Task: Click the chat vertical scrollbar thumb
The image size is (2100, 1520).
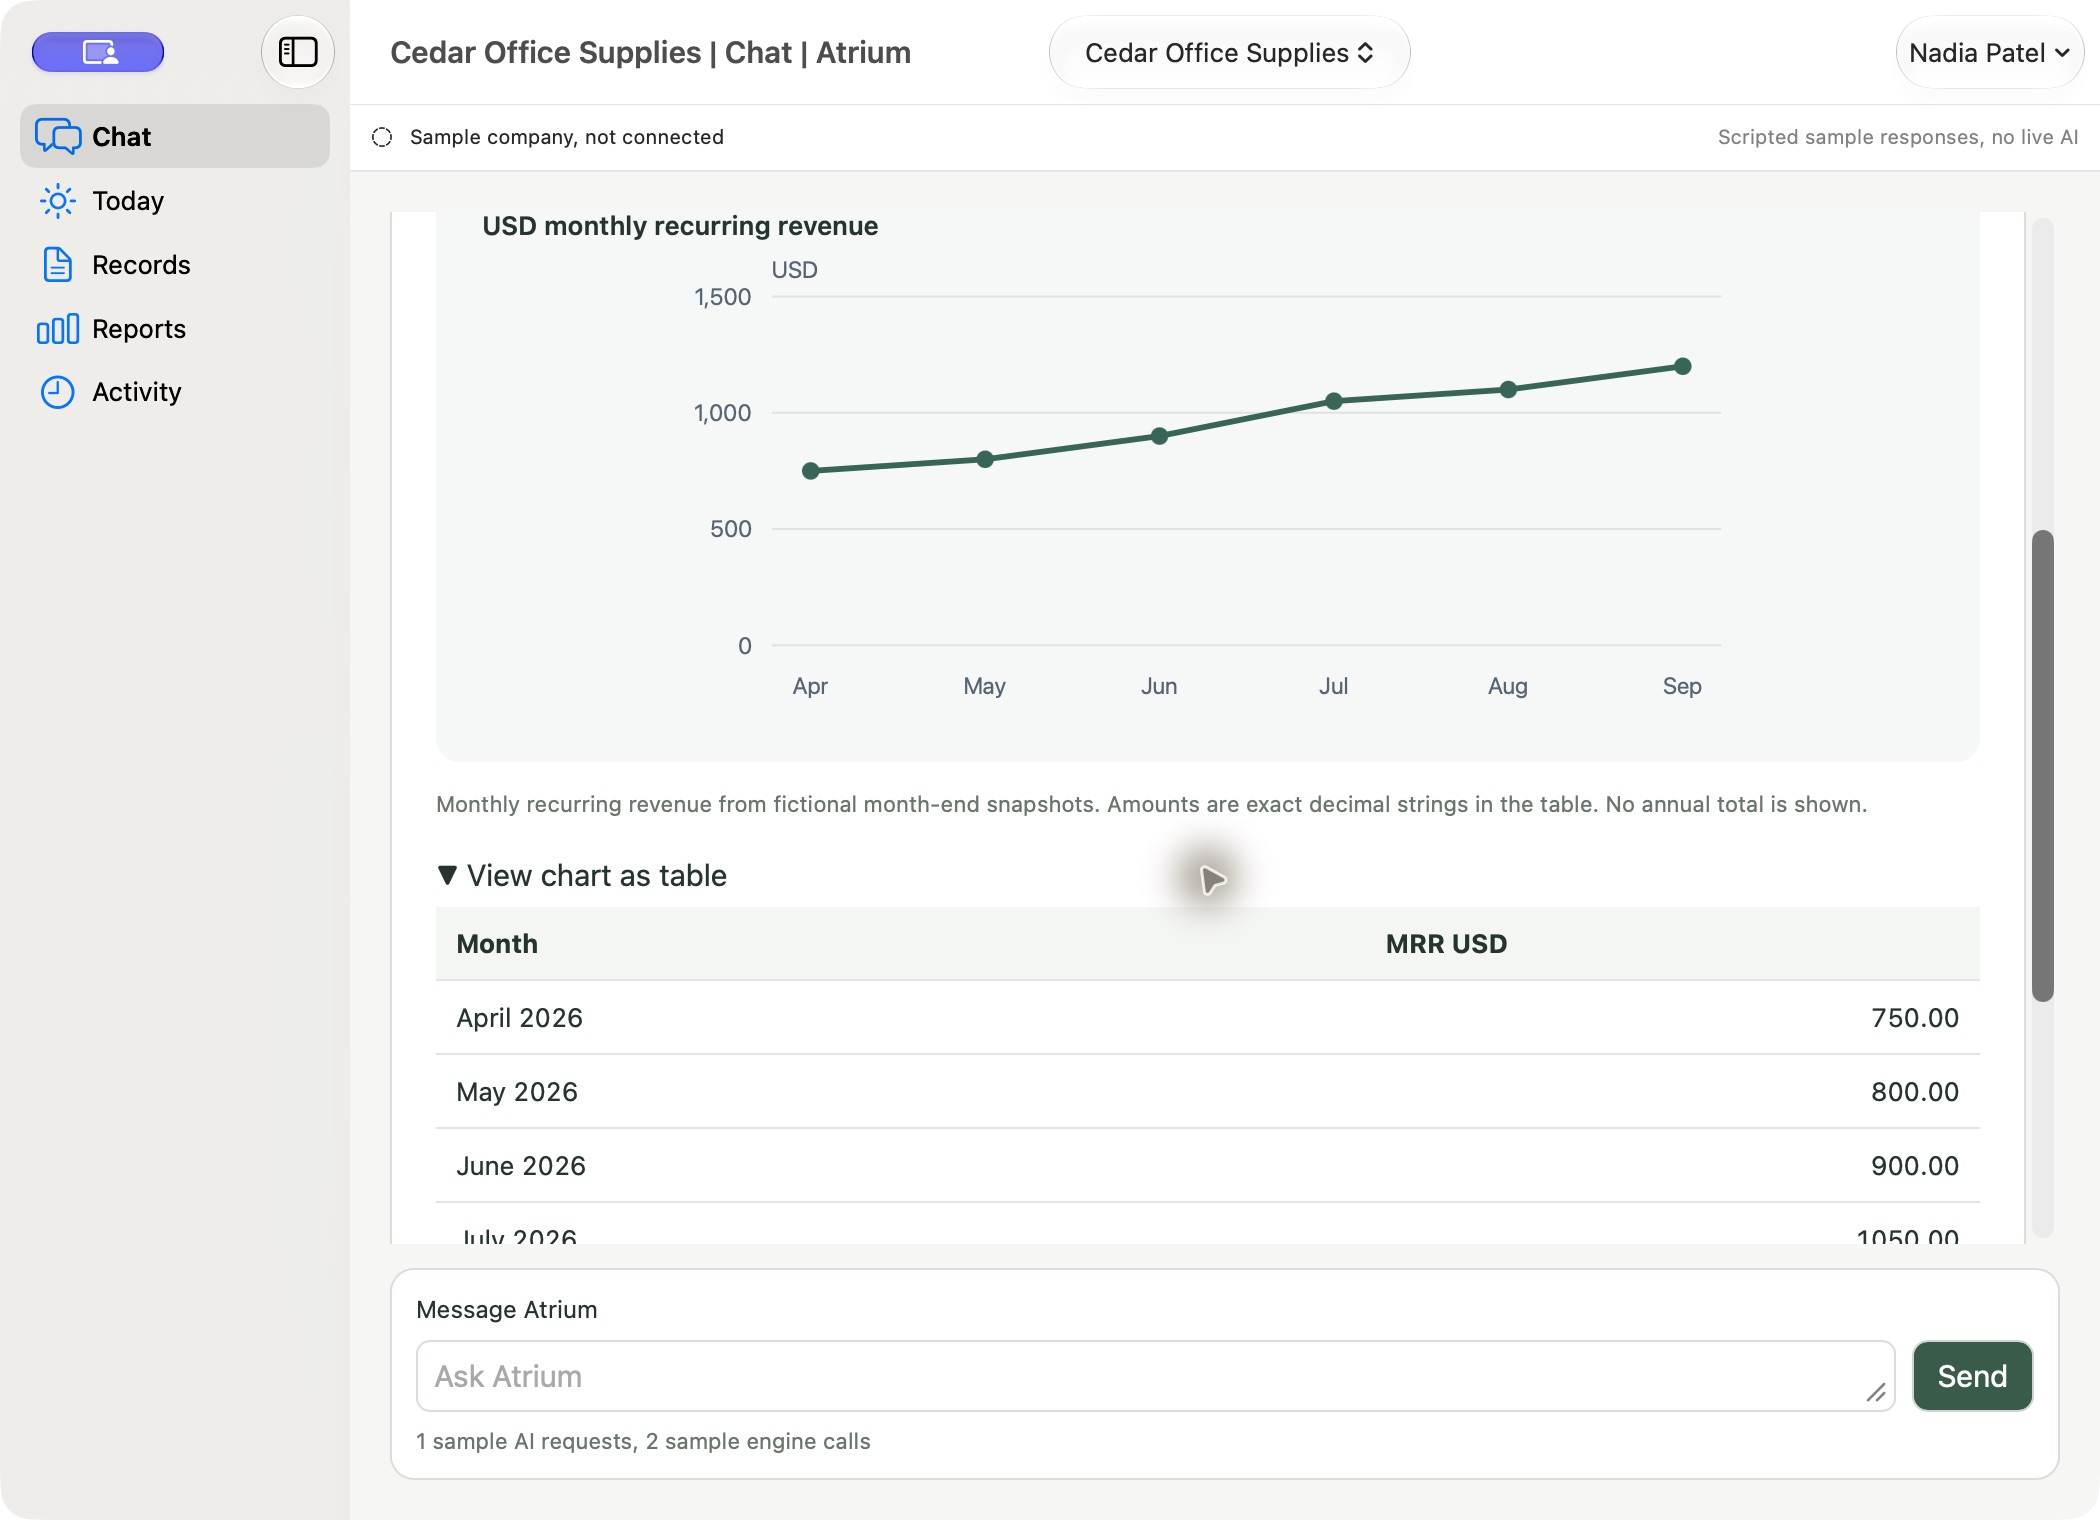Action: pyautogui.click(x=2043, y=765)
